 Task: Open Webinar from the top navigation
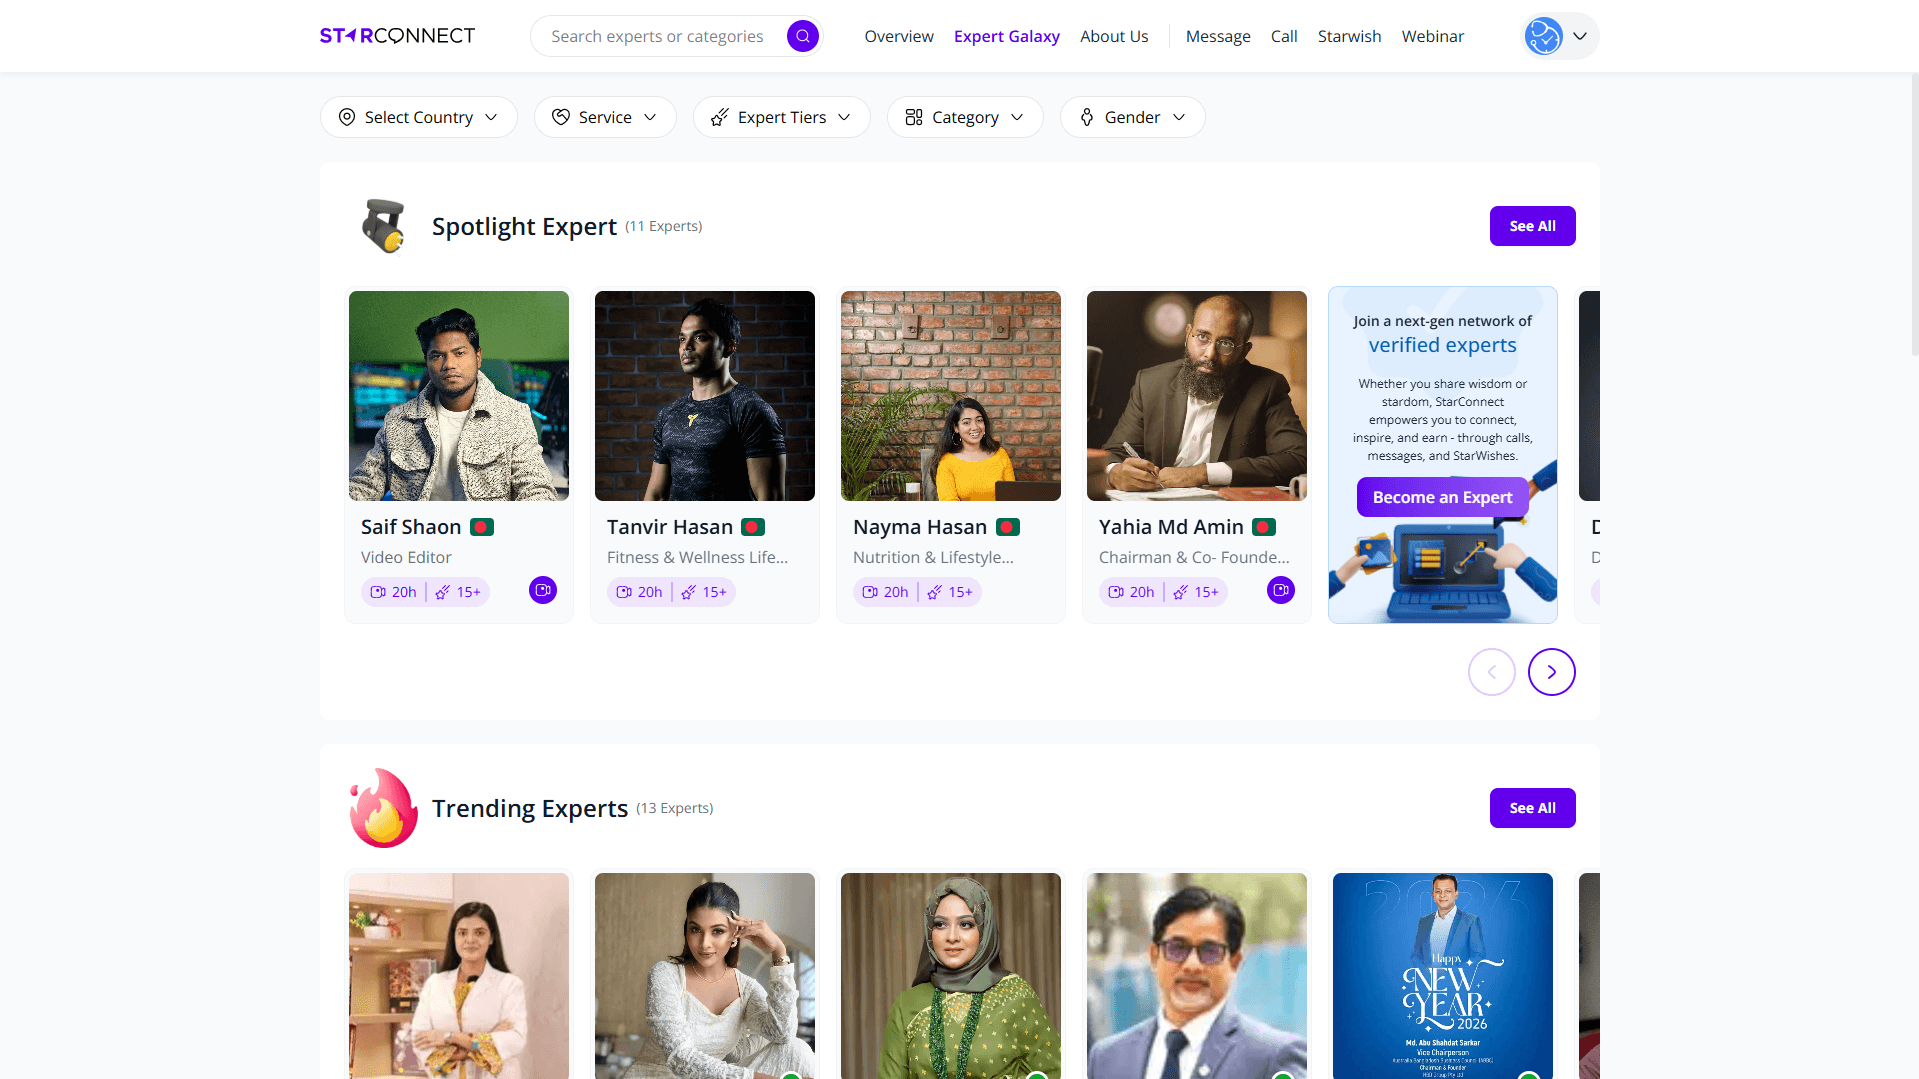point(1433,36)
